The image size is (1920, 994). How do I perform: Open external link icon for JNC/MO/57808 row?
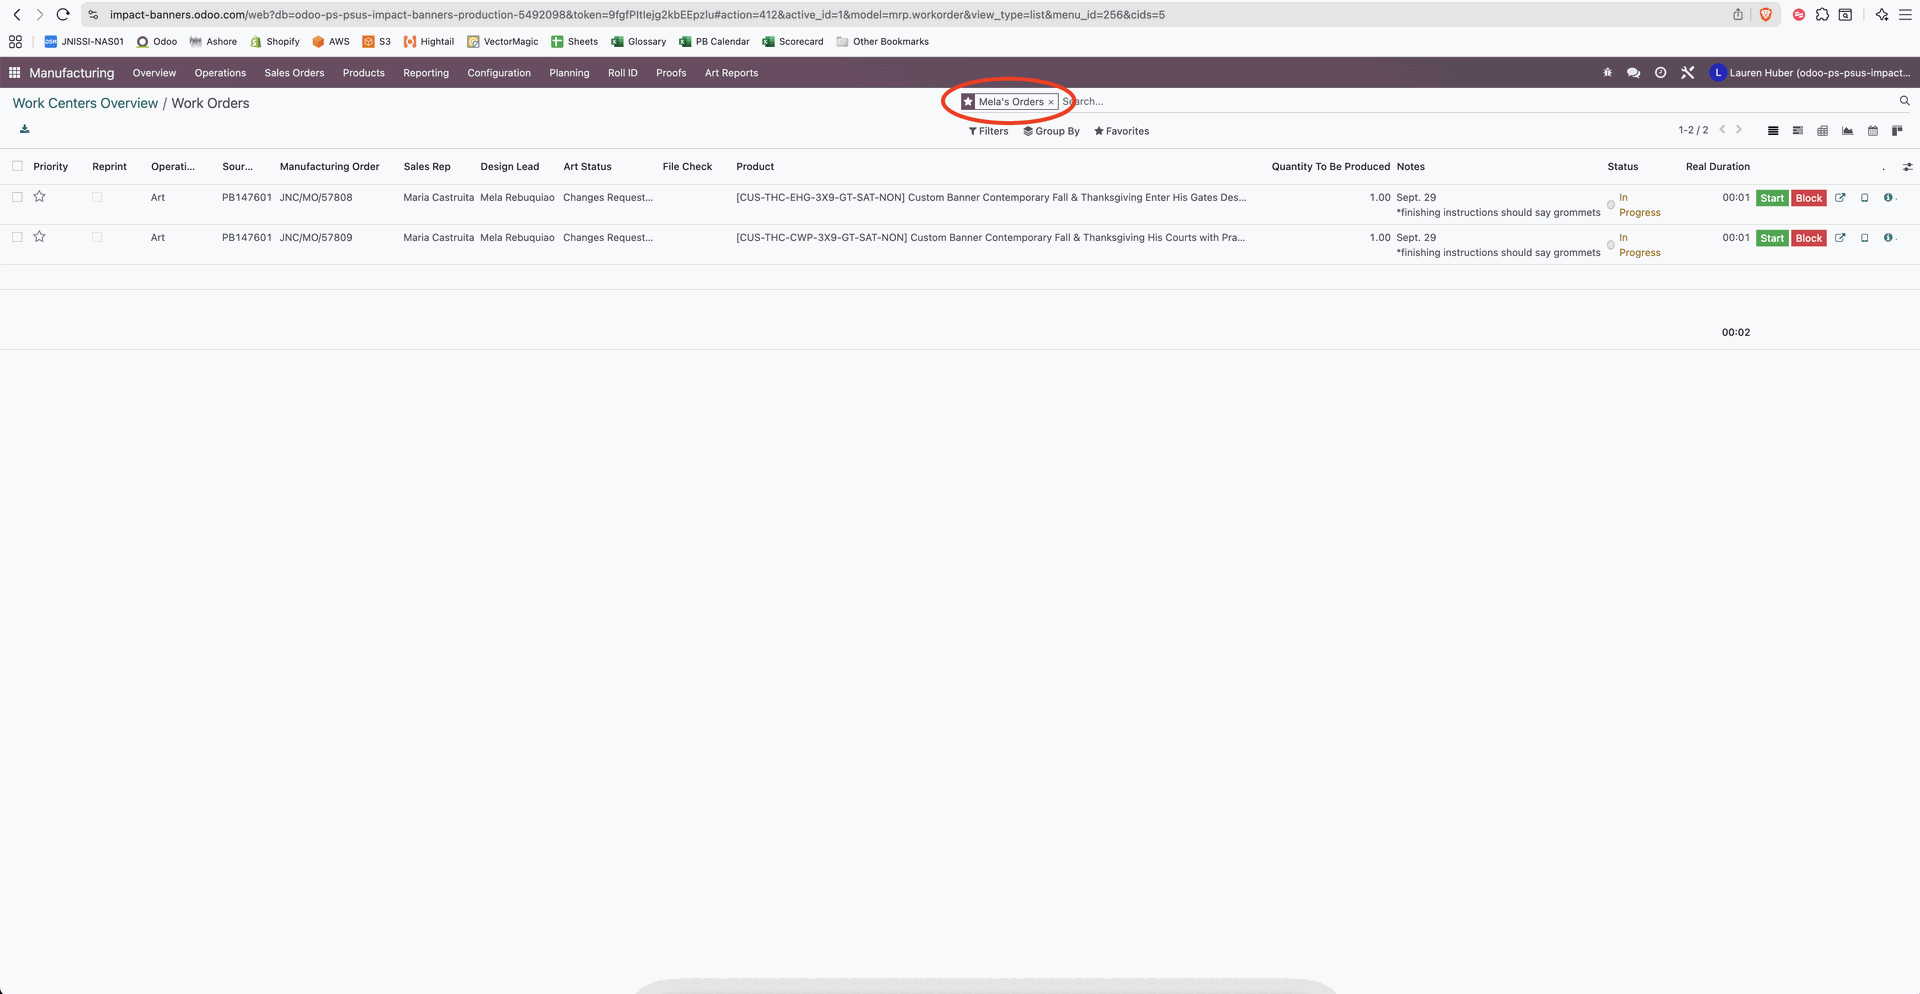(x=1840, y=198)
